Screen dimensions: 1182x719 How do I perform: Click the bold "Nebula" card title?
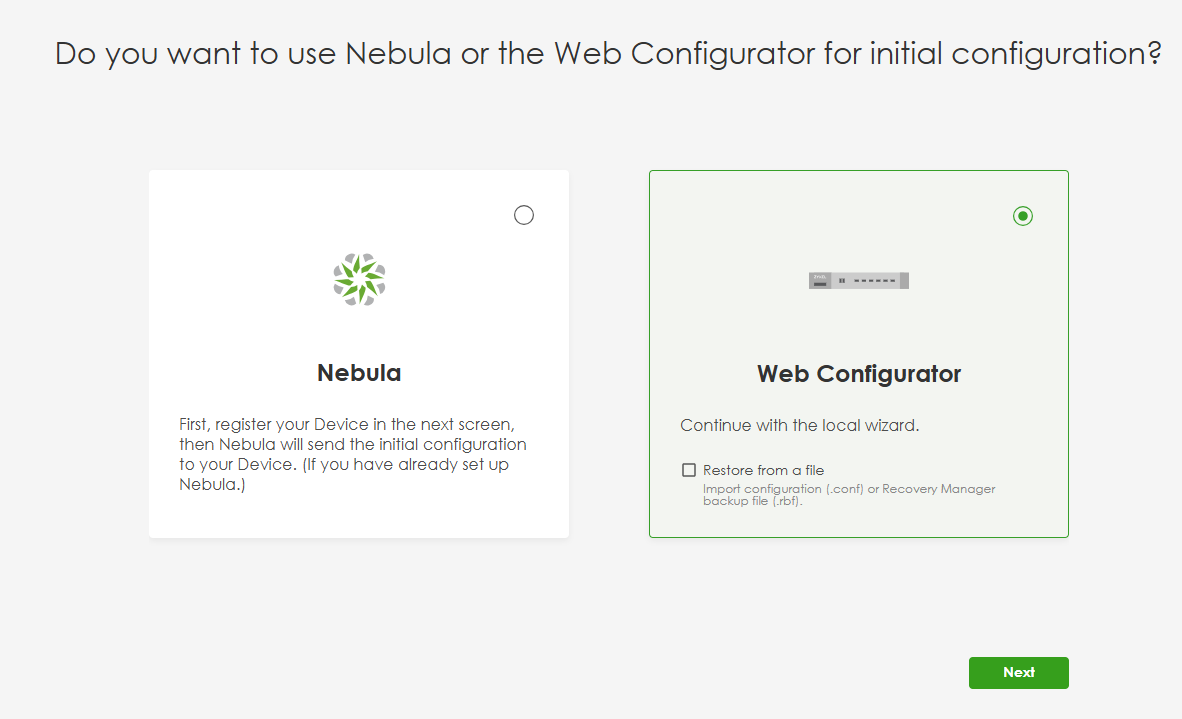coord(359,373)
